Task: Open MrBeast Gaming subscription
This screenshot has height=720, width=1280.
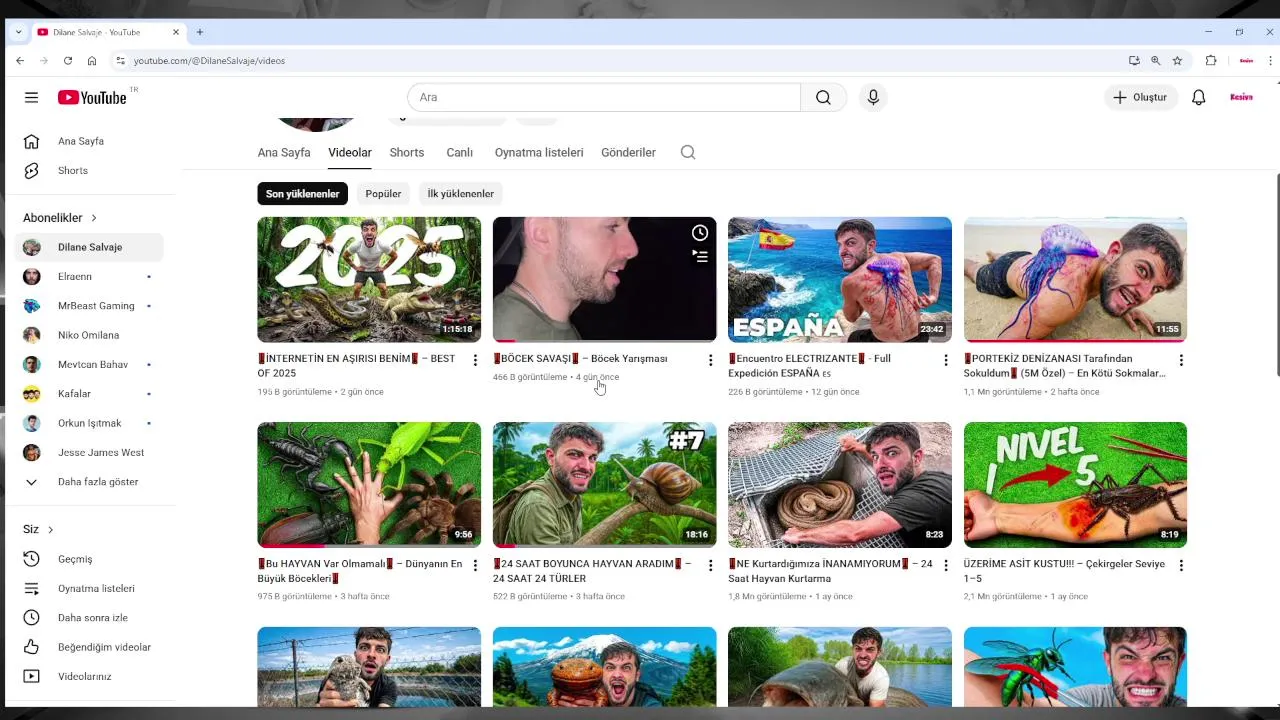Action: pyautogui.click(x=90, y=306)
